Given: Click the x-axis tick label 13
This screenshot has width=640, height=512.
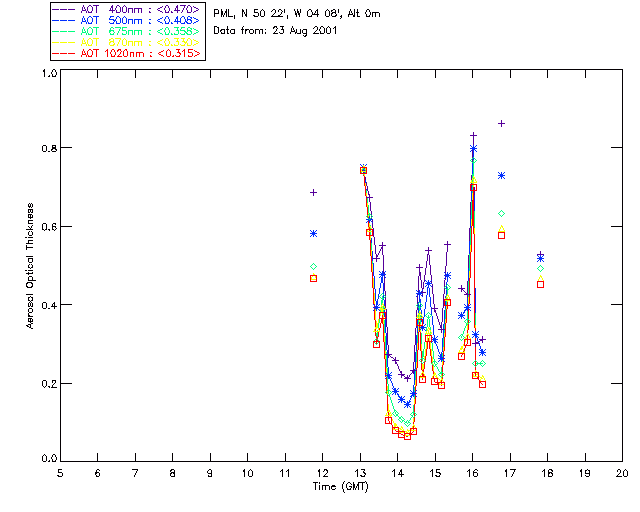Looking at the screenshot, I should click(x=360, y=473).
